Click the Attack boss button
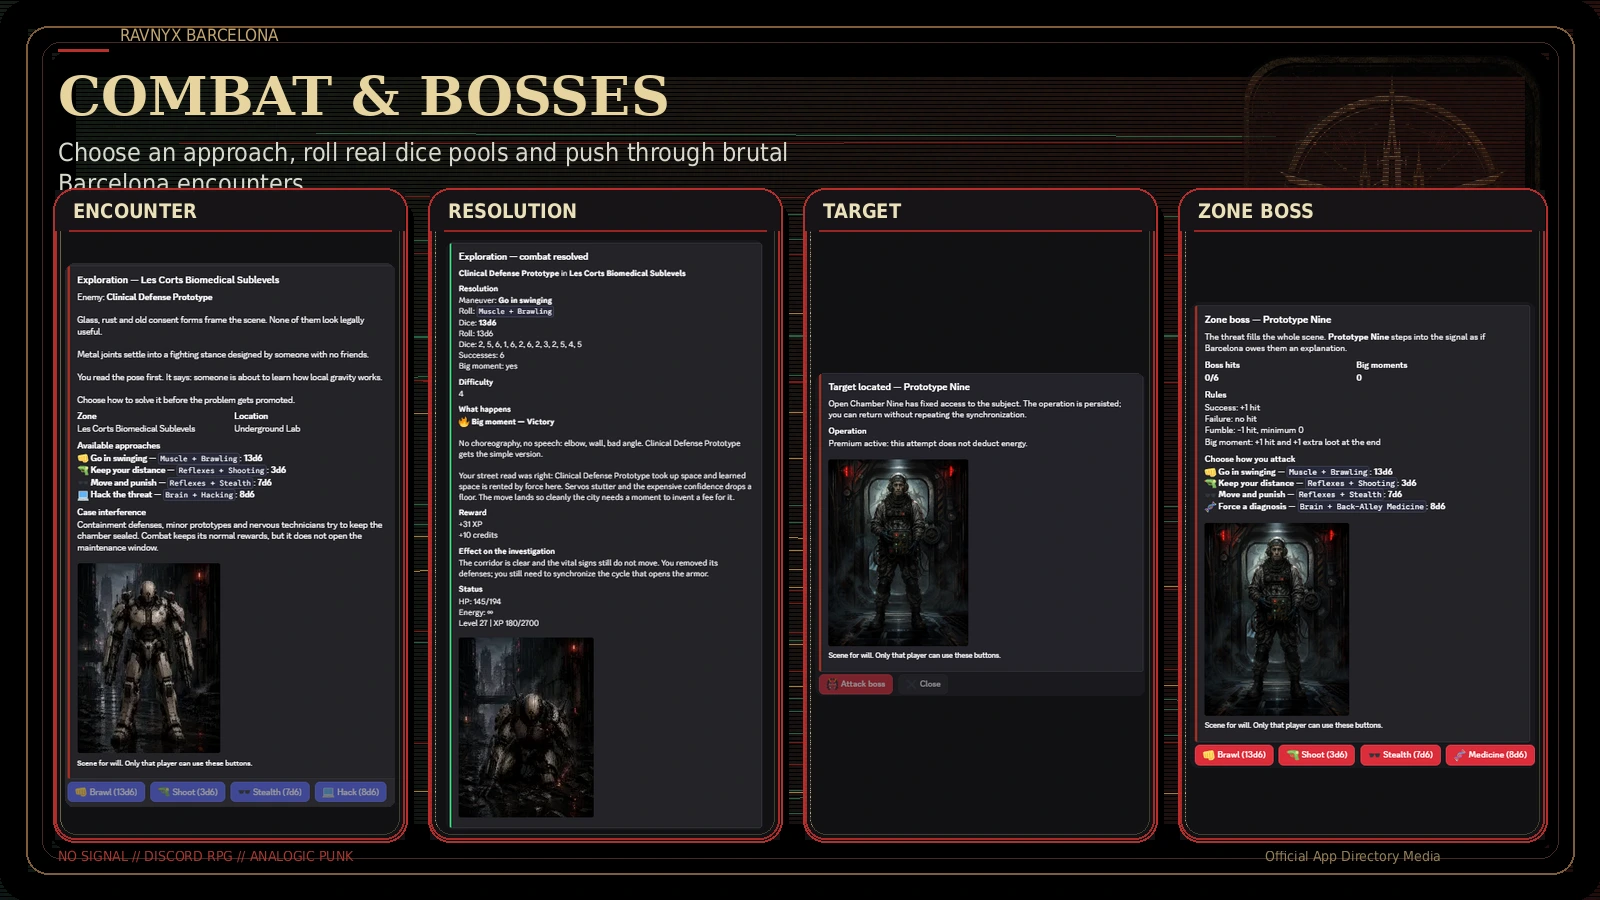The image size is (1600, 900). click(856, 684)
